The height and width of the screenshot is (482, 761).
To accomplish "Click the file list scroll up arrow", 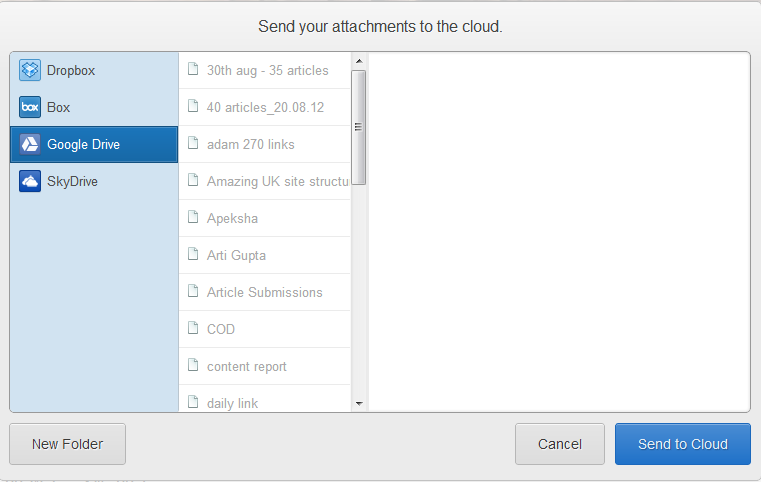I will (x=359, y=62).
